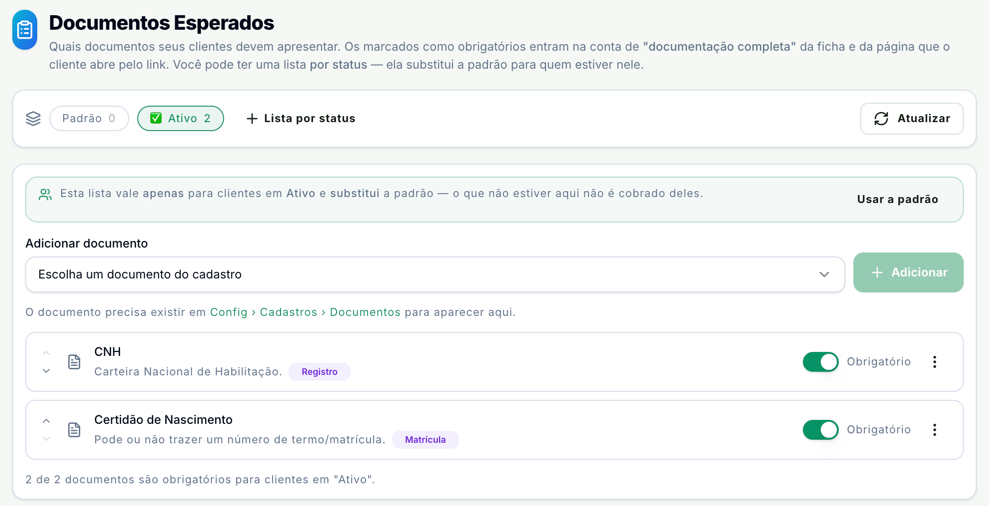989x506 pixels.
Task: Open more options menu for CNH
Action: click(x=935, y=362)
